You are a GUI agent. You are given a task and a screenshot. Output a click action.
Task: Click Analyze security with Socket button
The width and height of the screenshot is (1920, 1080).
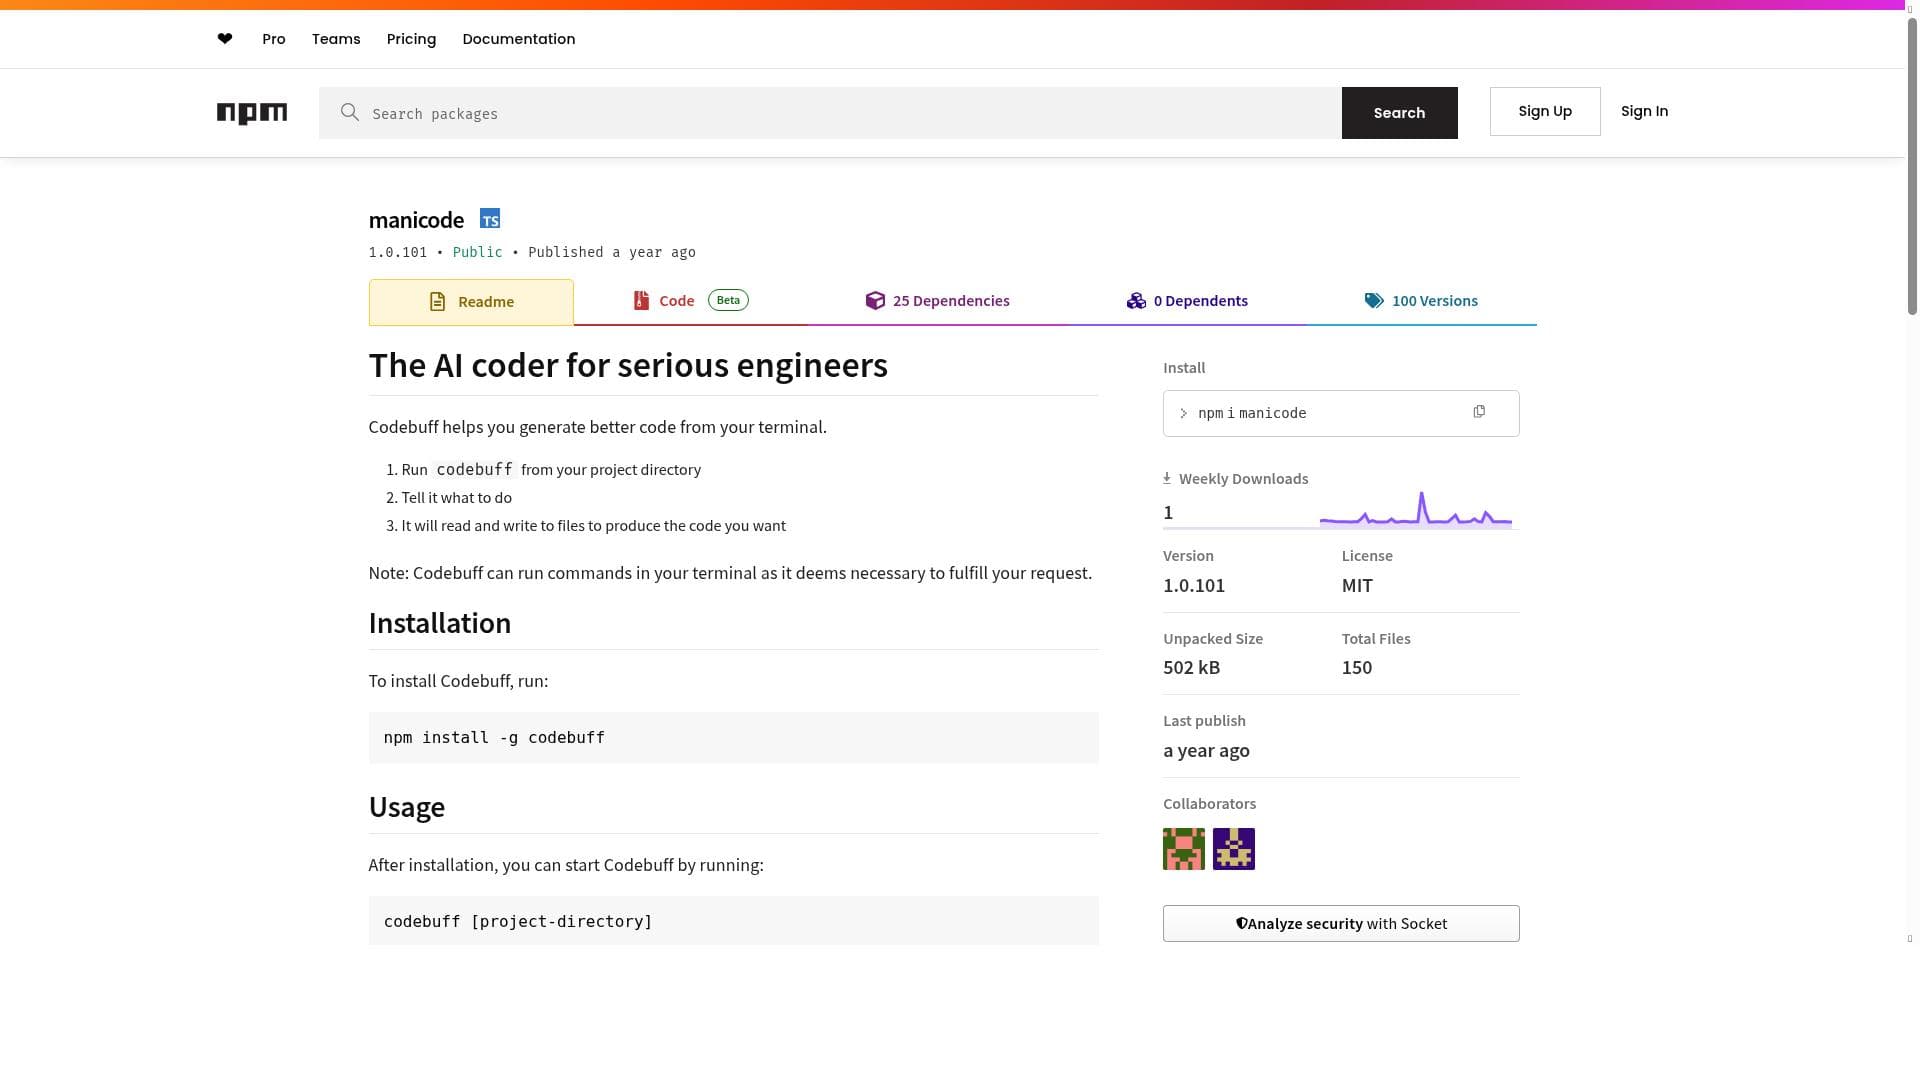[1341, 924]
